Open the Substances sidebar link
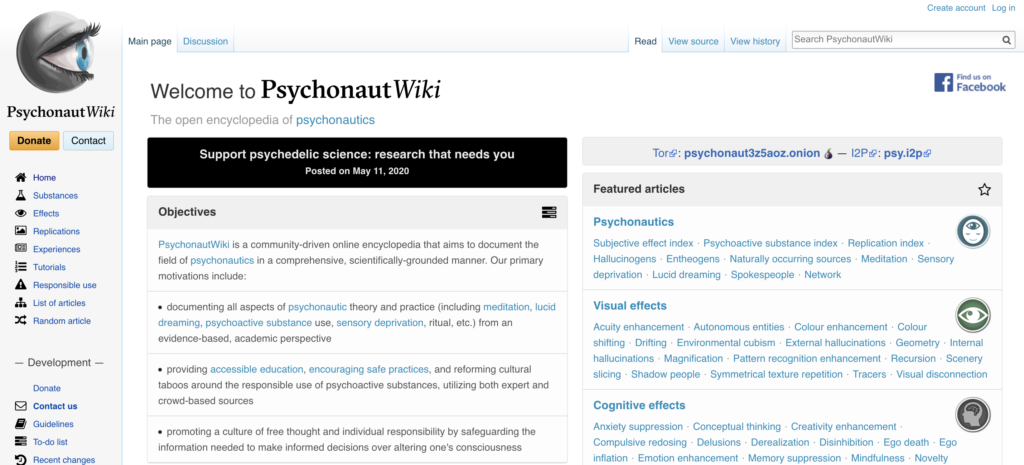The width and height of the screenshot is (1024, 465). 56,195
